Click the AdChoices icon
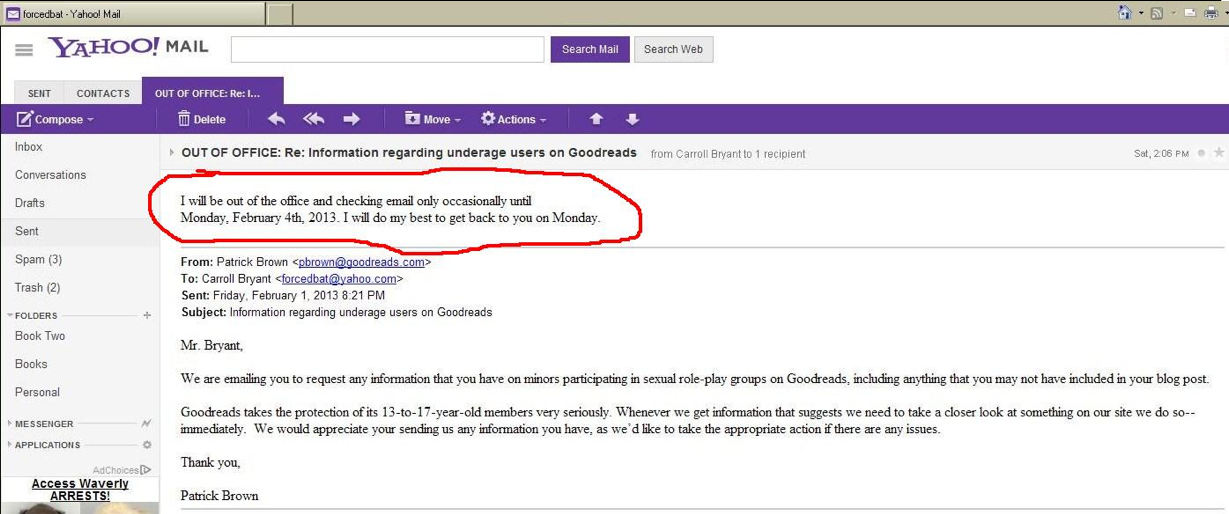Image resolution: width=1229 pixels, height=514 pixels. tap(146, 470)
